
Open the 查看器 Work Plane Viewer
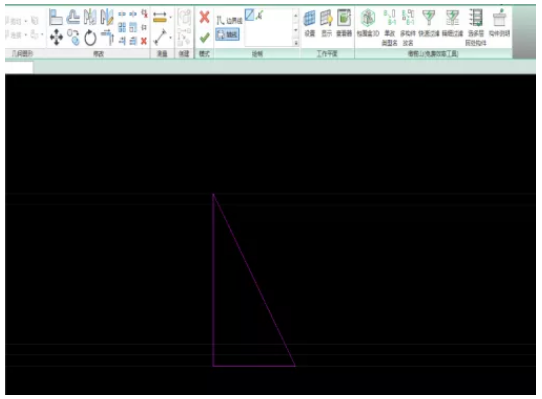[x=344, y=23]
